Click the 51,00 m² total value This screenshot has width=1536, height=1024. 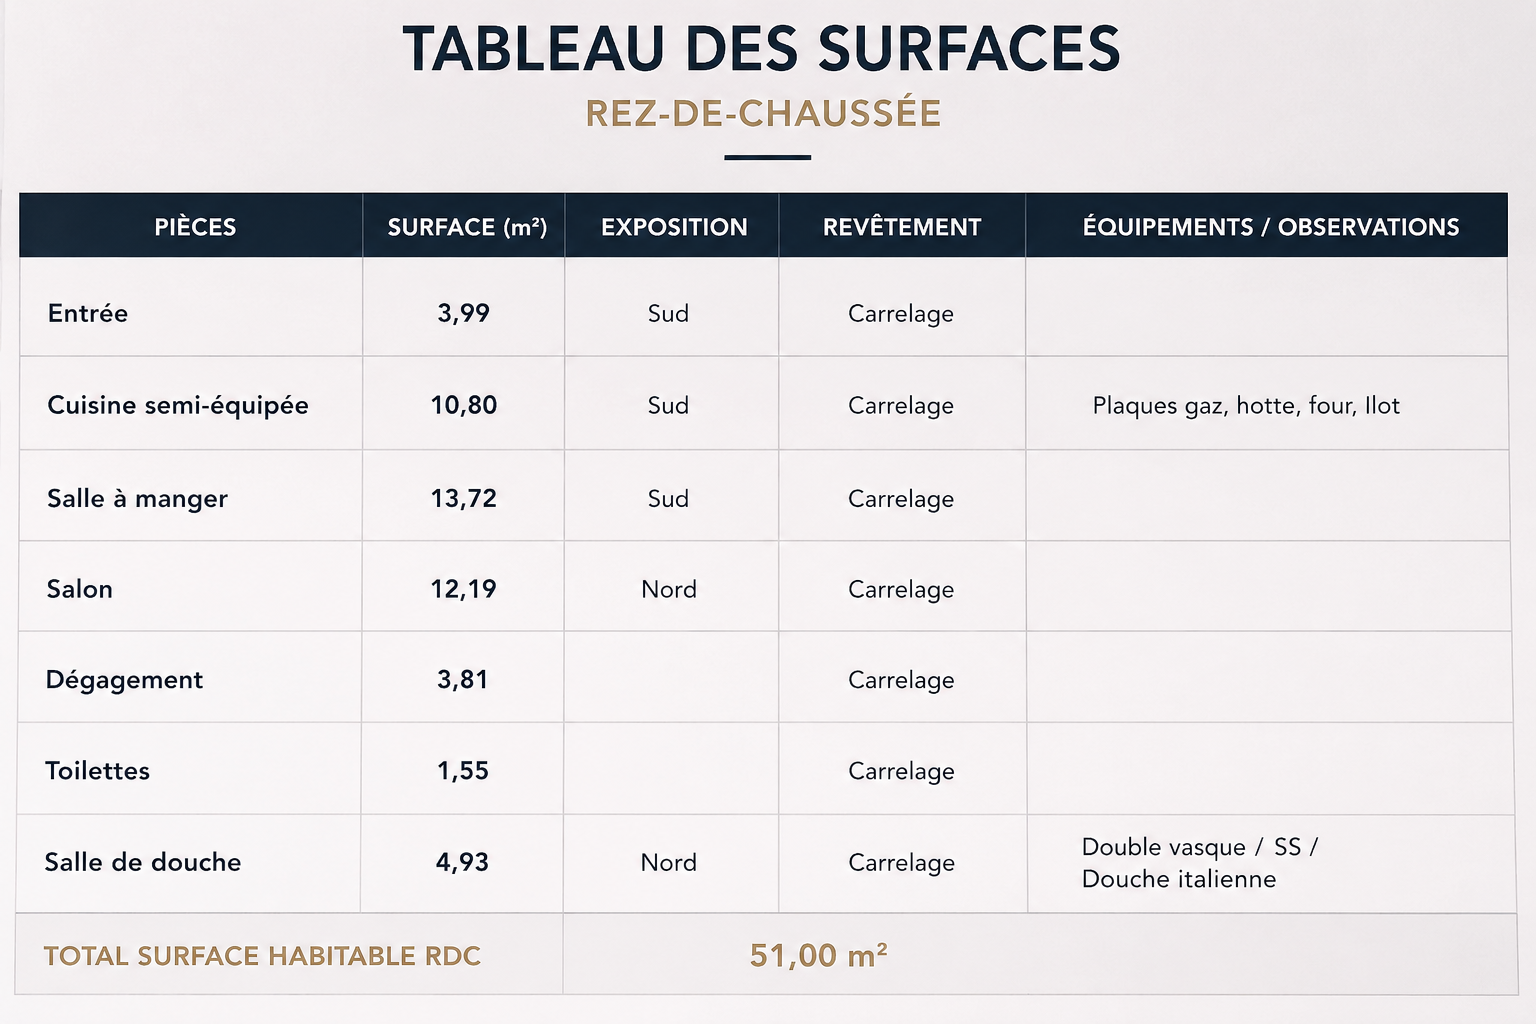coord(819,955)
